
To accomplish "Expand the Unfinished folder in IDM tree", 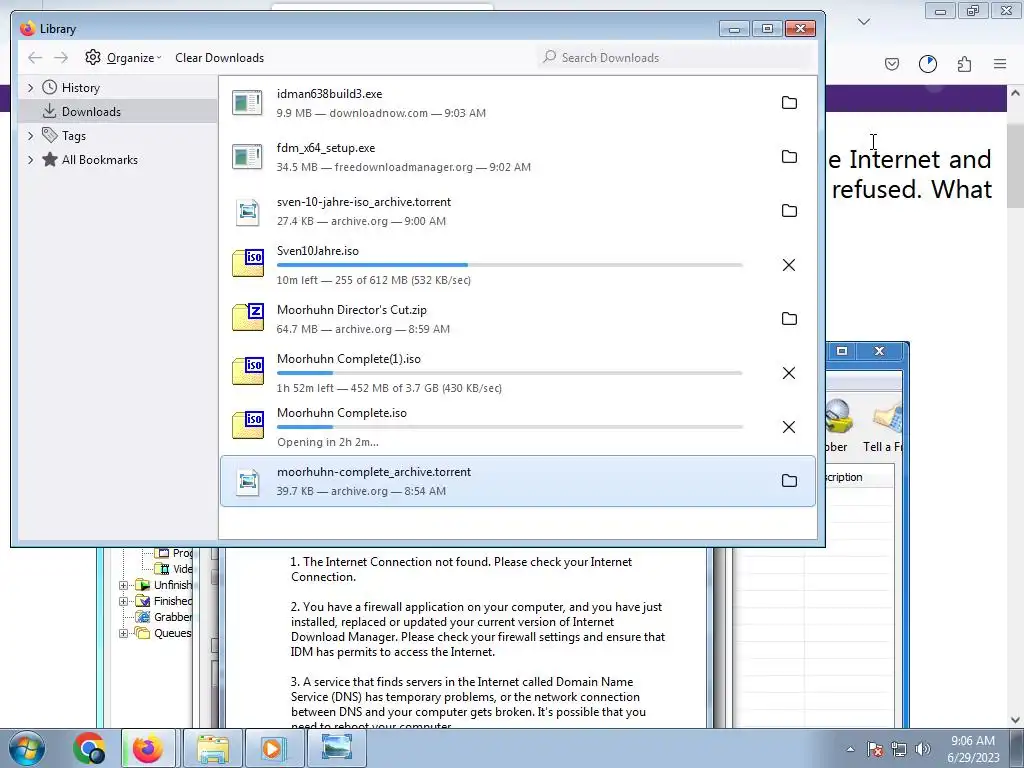I will coord(123,585).
